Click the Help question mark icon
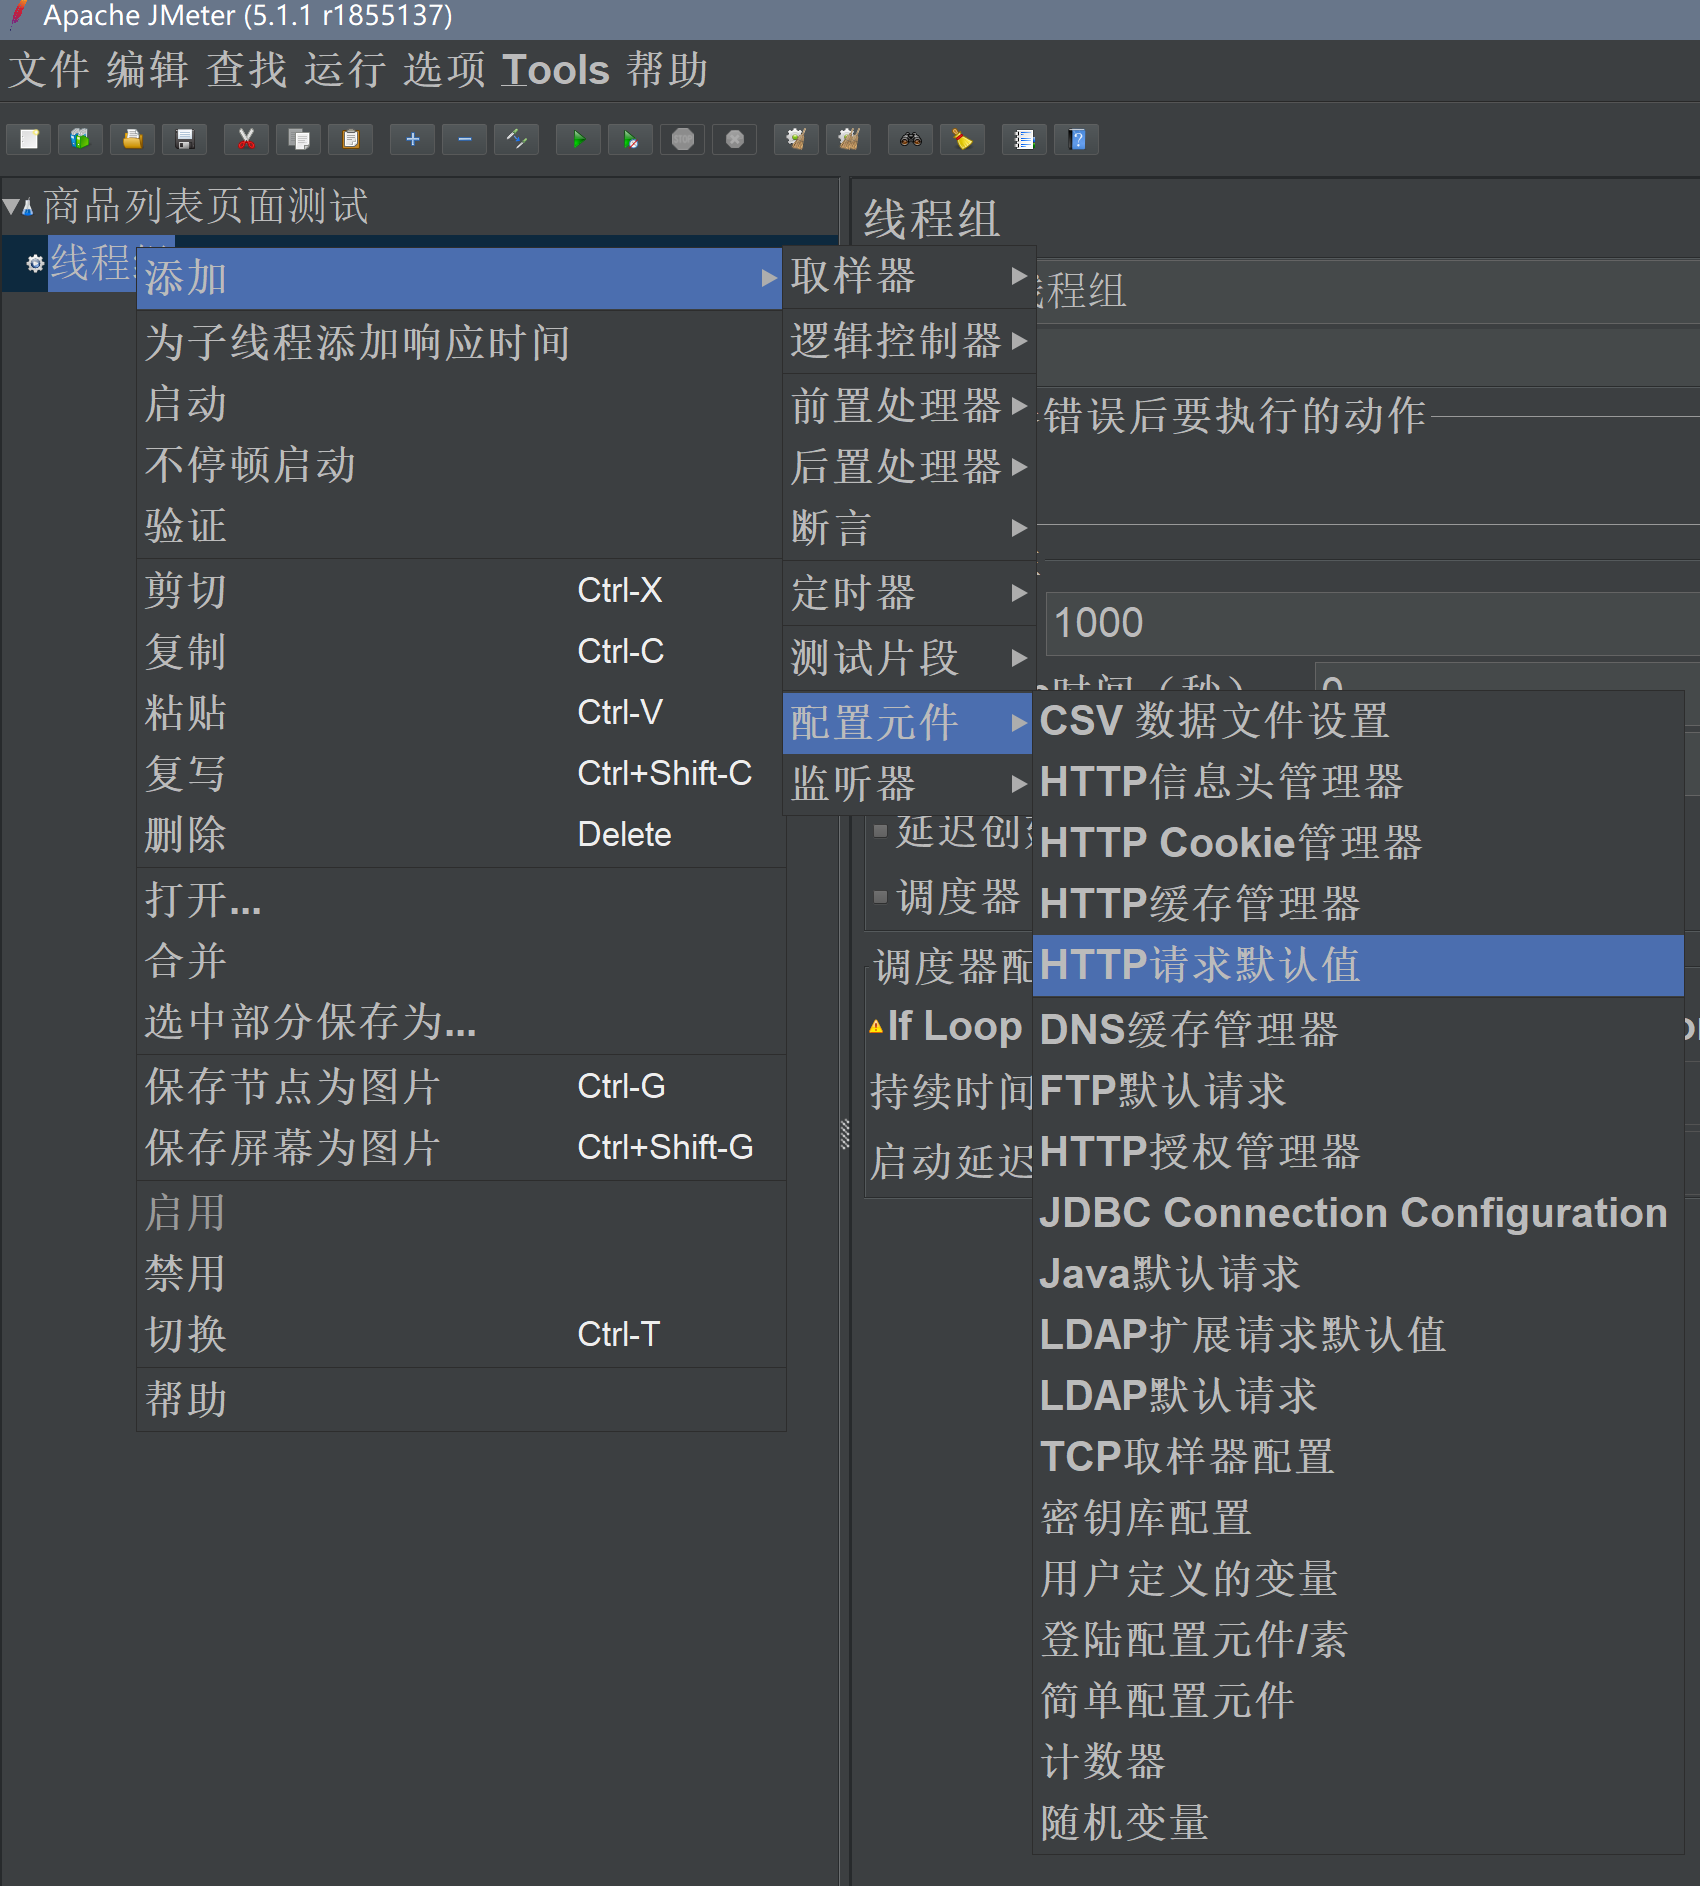1700x1886 pixels. coord(1077,139)
